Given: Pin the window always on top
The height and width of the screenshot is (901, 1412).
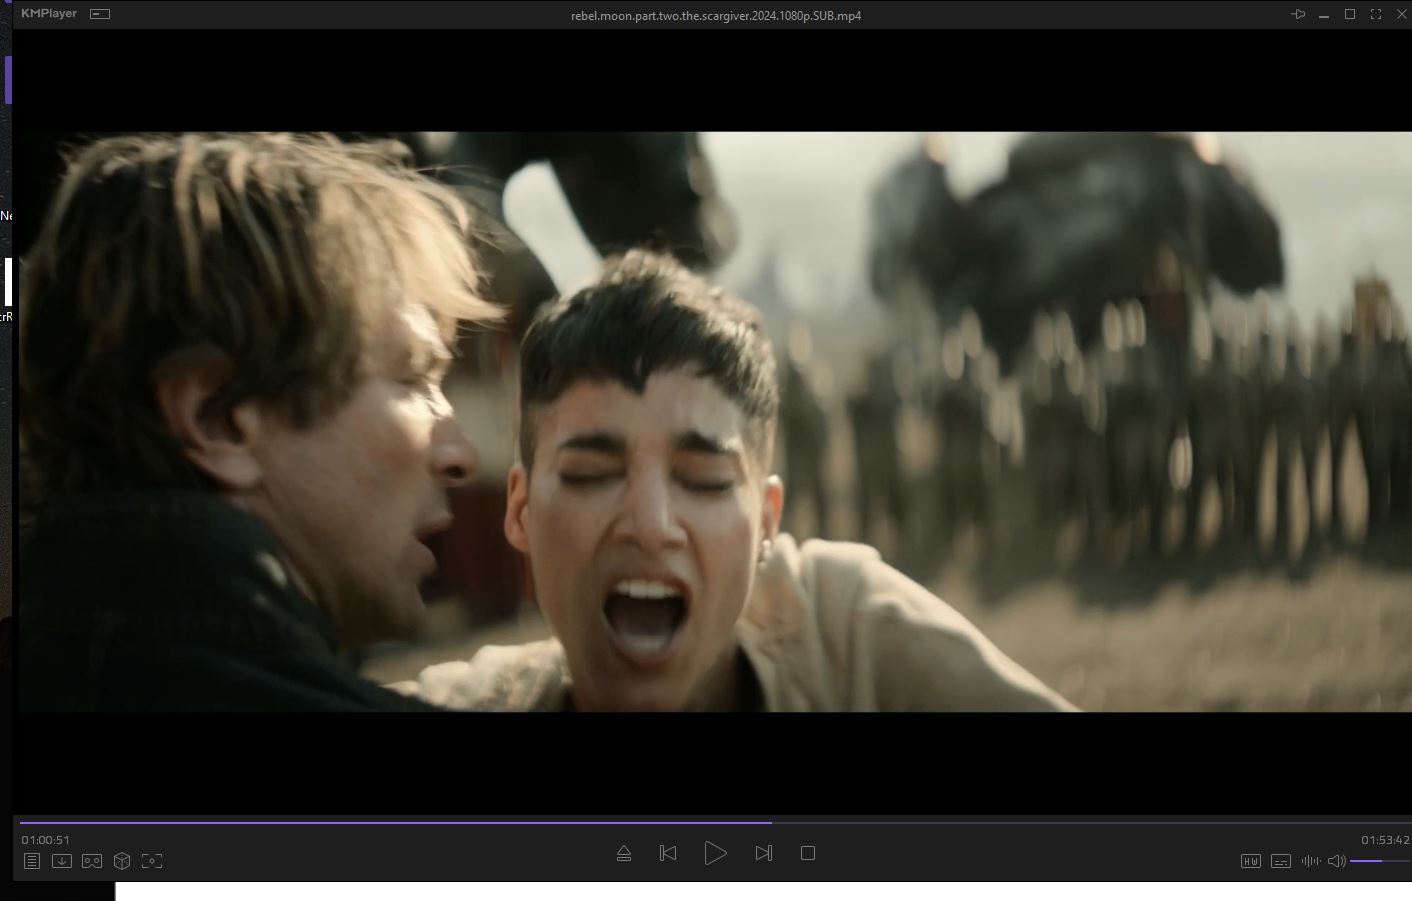Looking at the screenshot, I should pyautogui.click(x=1298, y=14).
